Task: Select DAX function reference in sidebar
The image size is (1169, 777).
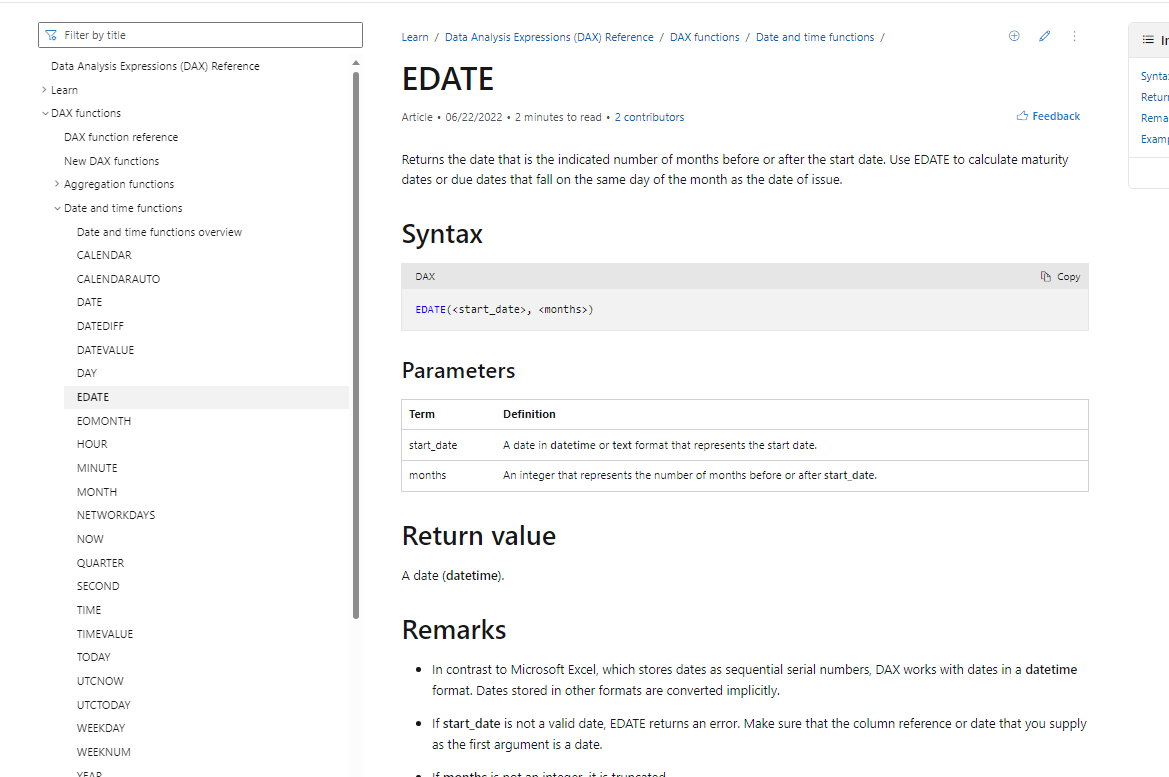Action: [121, 137]
